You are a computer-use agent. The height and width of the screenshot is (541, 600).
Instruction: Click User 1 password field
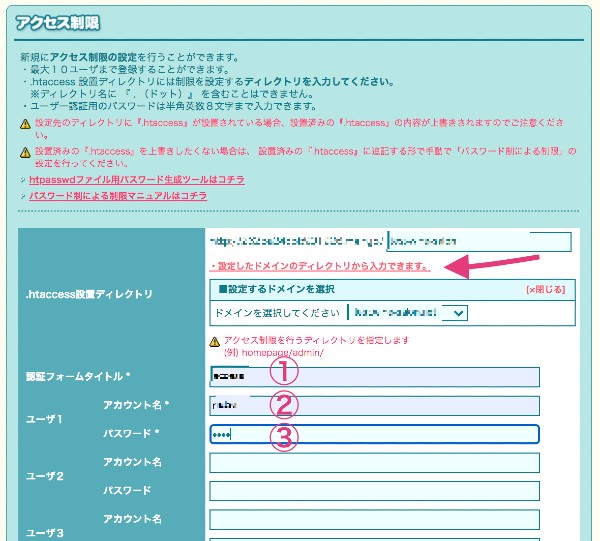(374, 434)
